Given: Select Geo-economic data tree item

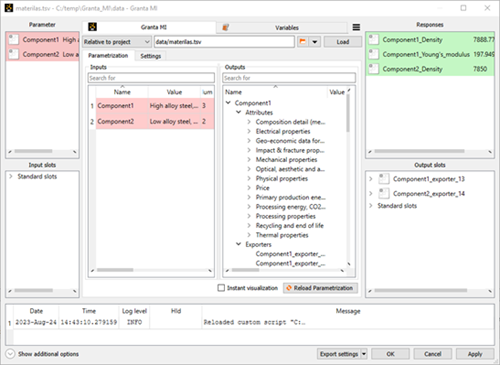Looking at the screenshot, I should pyautogui.click(x=290, y=141).
